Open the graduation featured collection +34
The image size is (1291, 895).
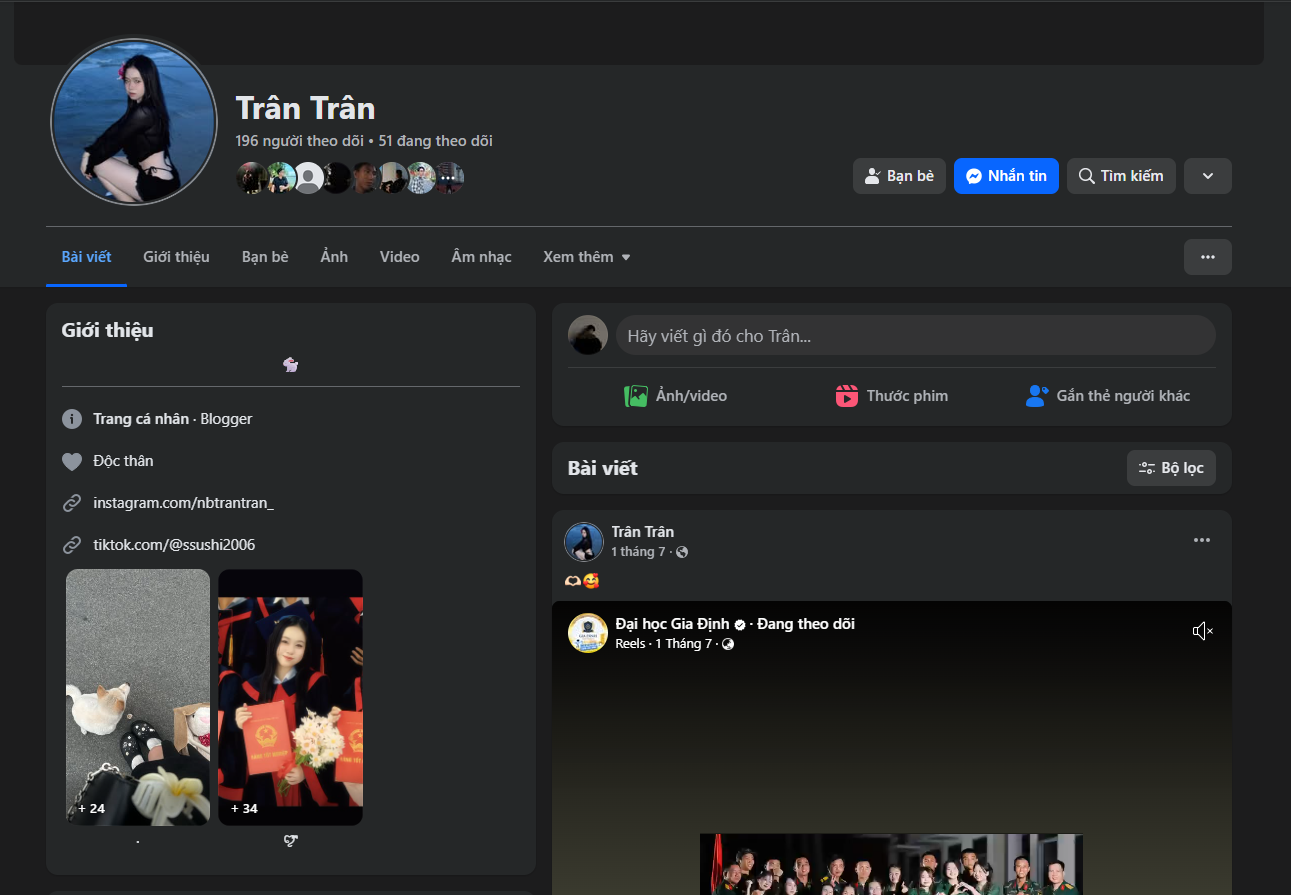coord(291,697)
